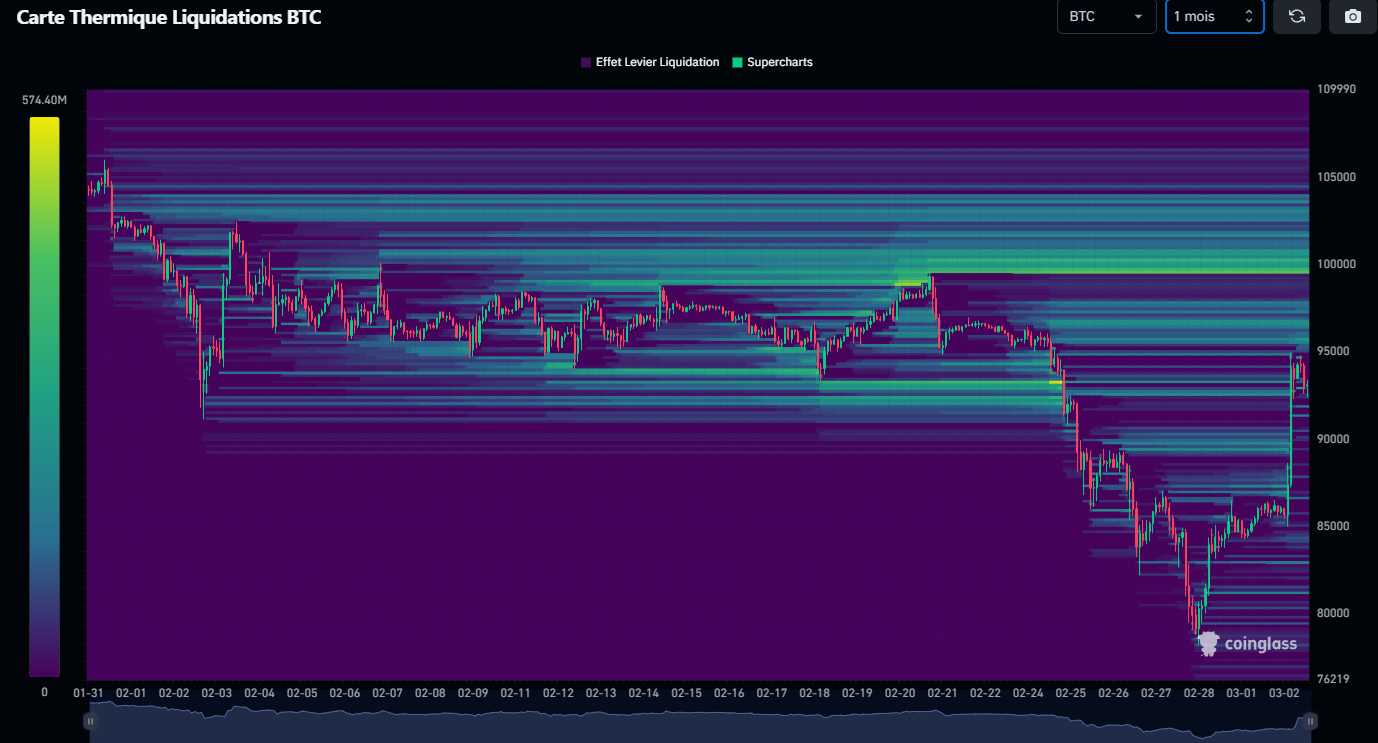Click the yellow top of the heatmap color scale

[44, 123]
